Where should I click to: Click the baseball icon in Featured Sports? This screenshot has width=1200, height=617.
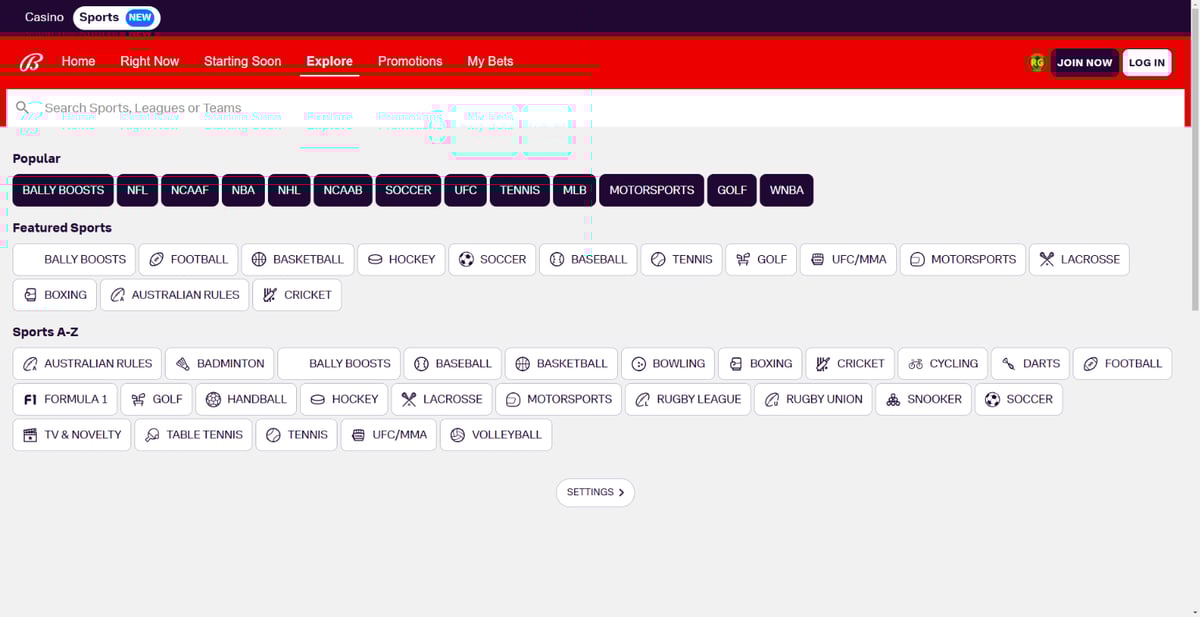tap(557, 260)
